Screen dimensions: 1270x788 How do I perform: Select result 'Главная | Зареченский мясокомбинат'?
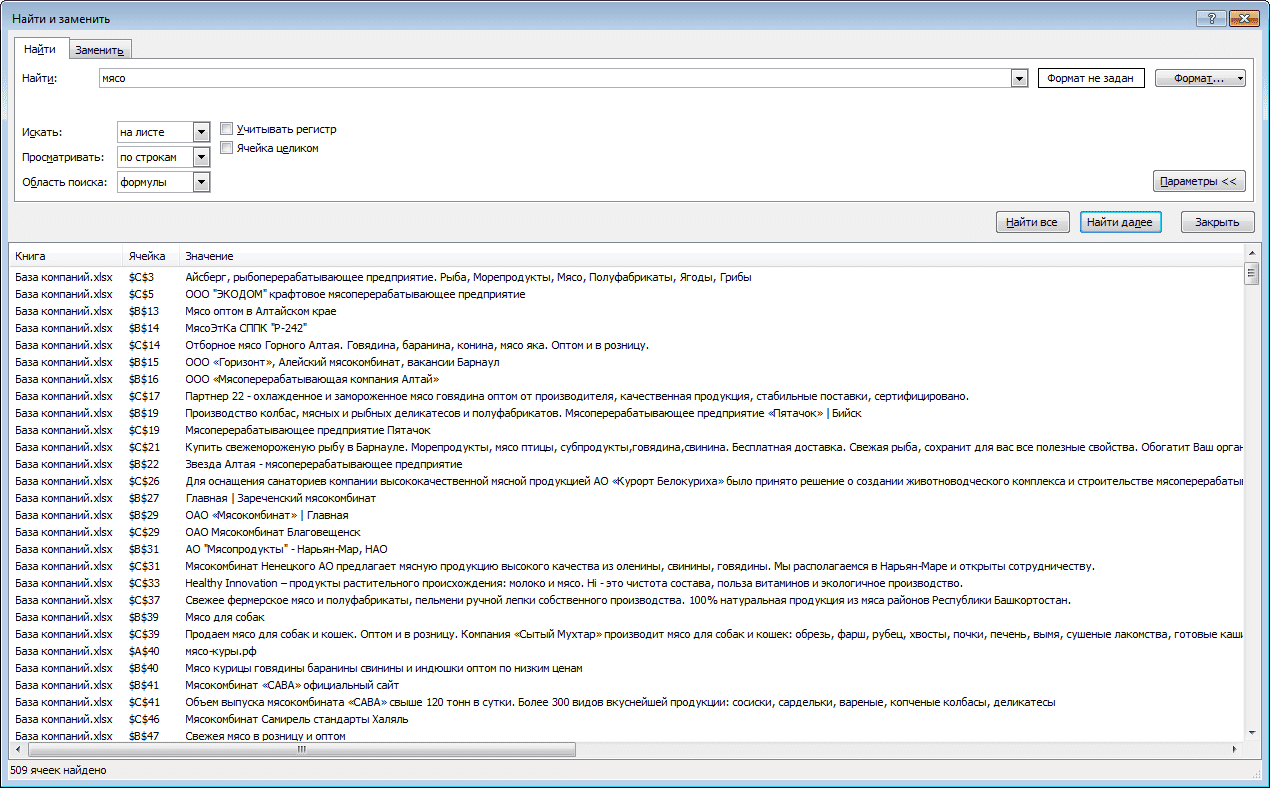pos(626,498)
